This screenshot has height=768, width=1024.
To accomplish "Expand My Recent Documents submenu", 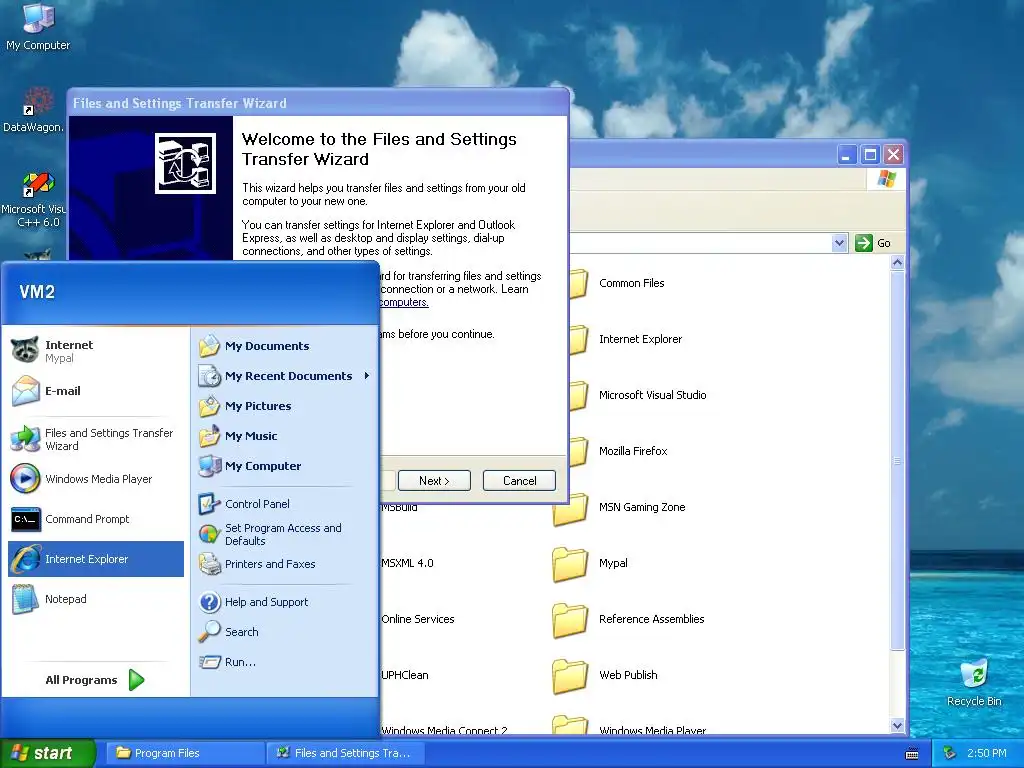I will pyautogui.click(x=285, y=376).
